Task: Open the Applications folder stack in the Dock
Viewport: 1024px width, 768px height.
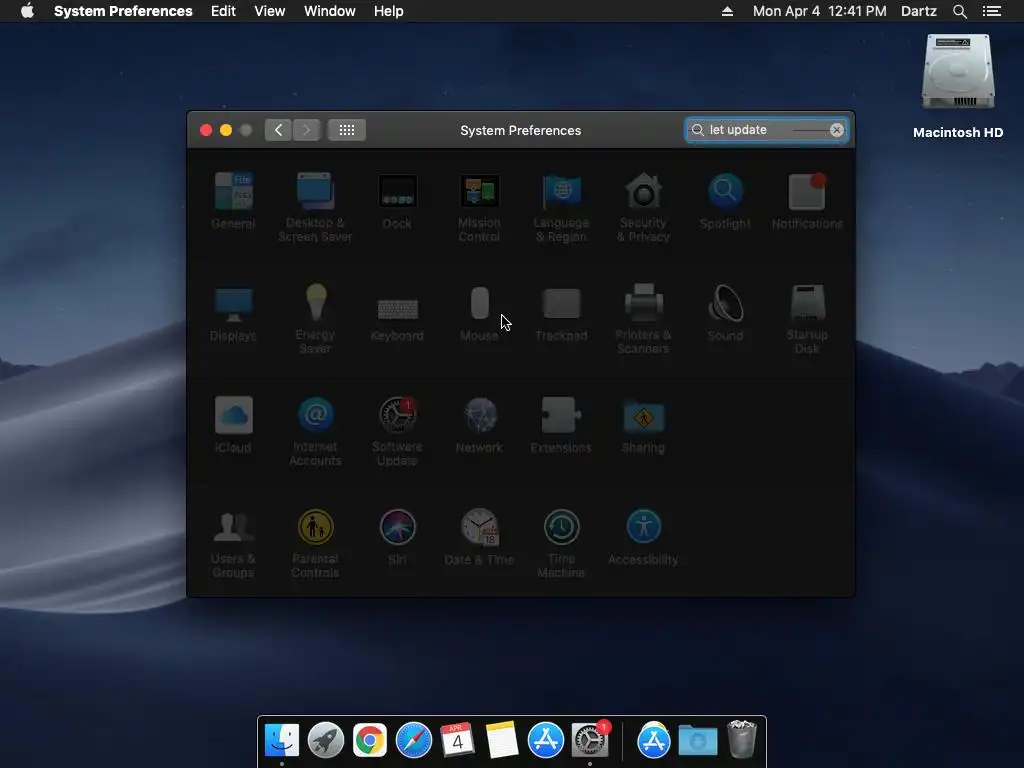Action: 654,740
